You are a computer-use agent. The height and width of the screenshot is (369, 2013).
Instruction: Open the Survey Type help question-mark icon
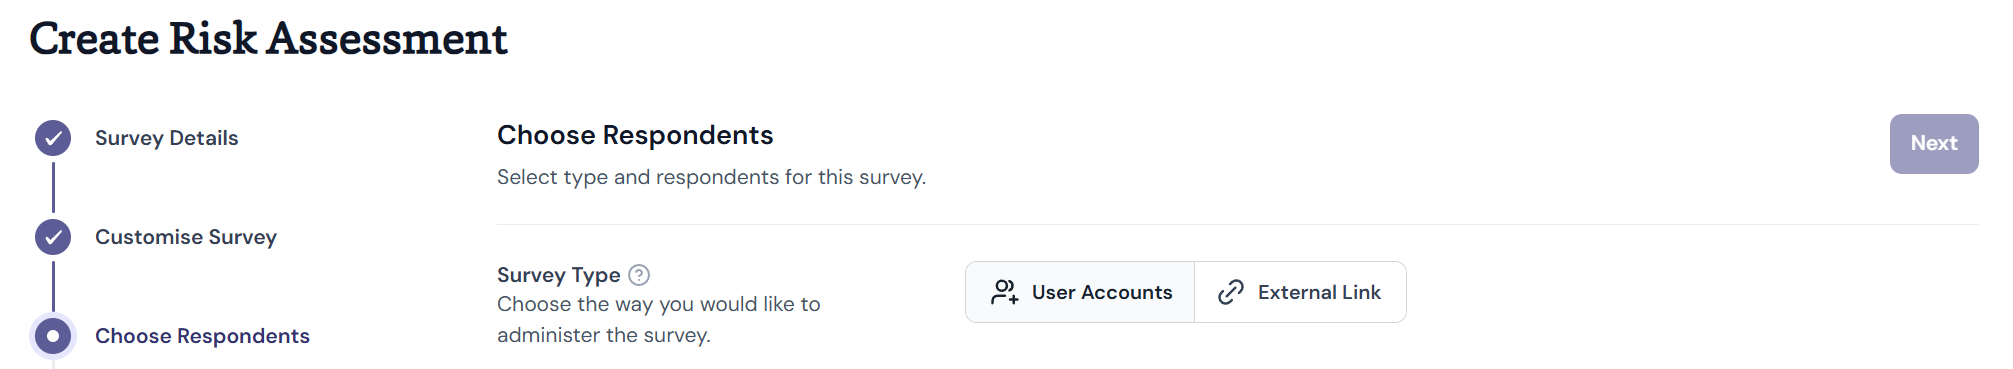[x=639, y=275]
